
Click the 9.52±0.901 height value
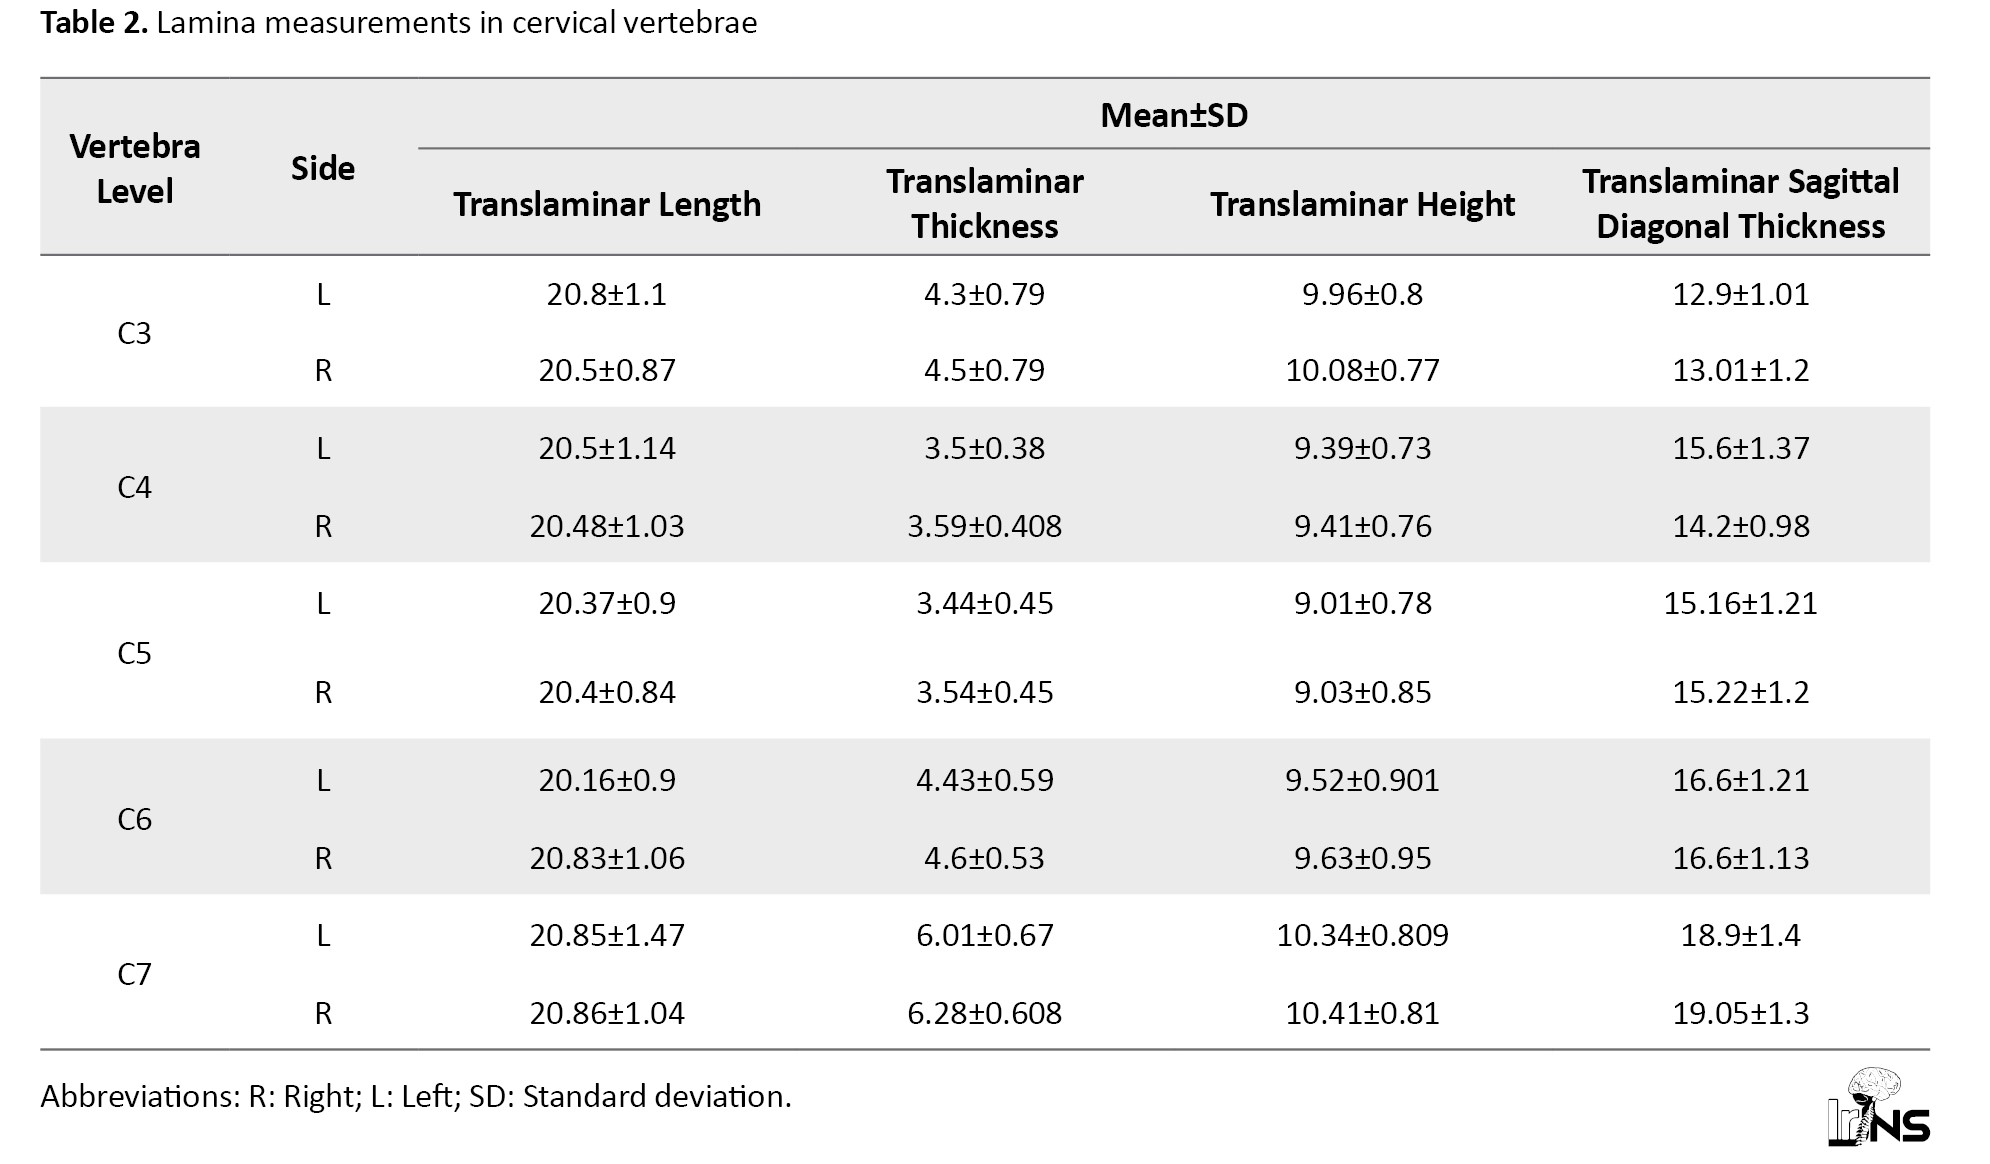click(1362, 780)
